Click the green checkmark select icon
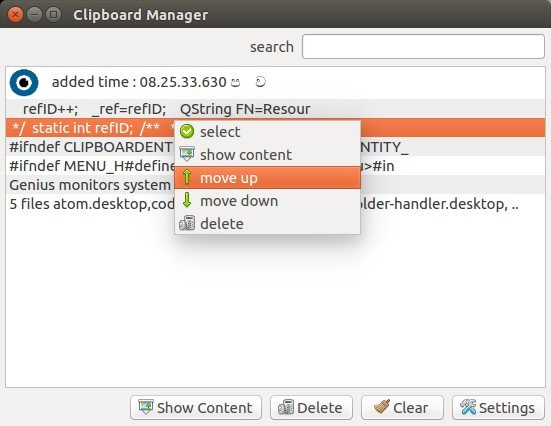The image size is (551, 426). tap(187, 131)
